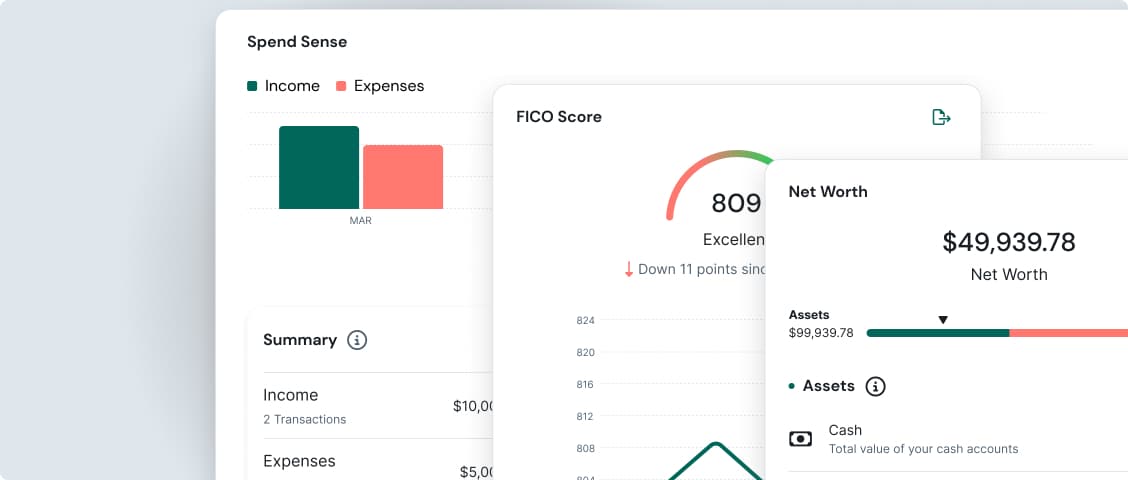The image size is (1128, 480).
Task: Select the green assets segment of net worth bar
Action: coord(938,333)
